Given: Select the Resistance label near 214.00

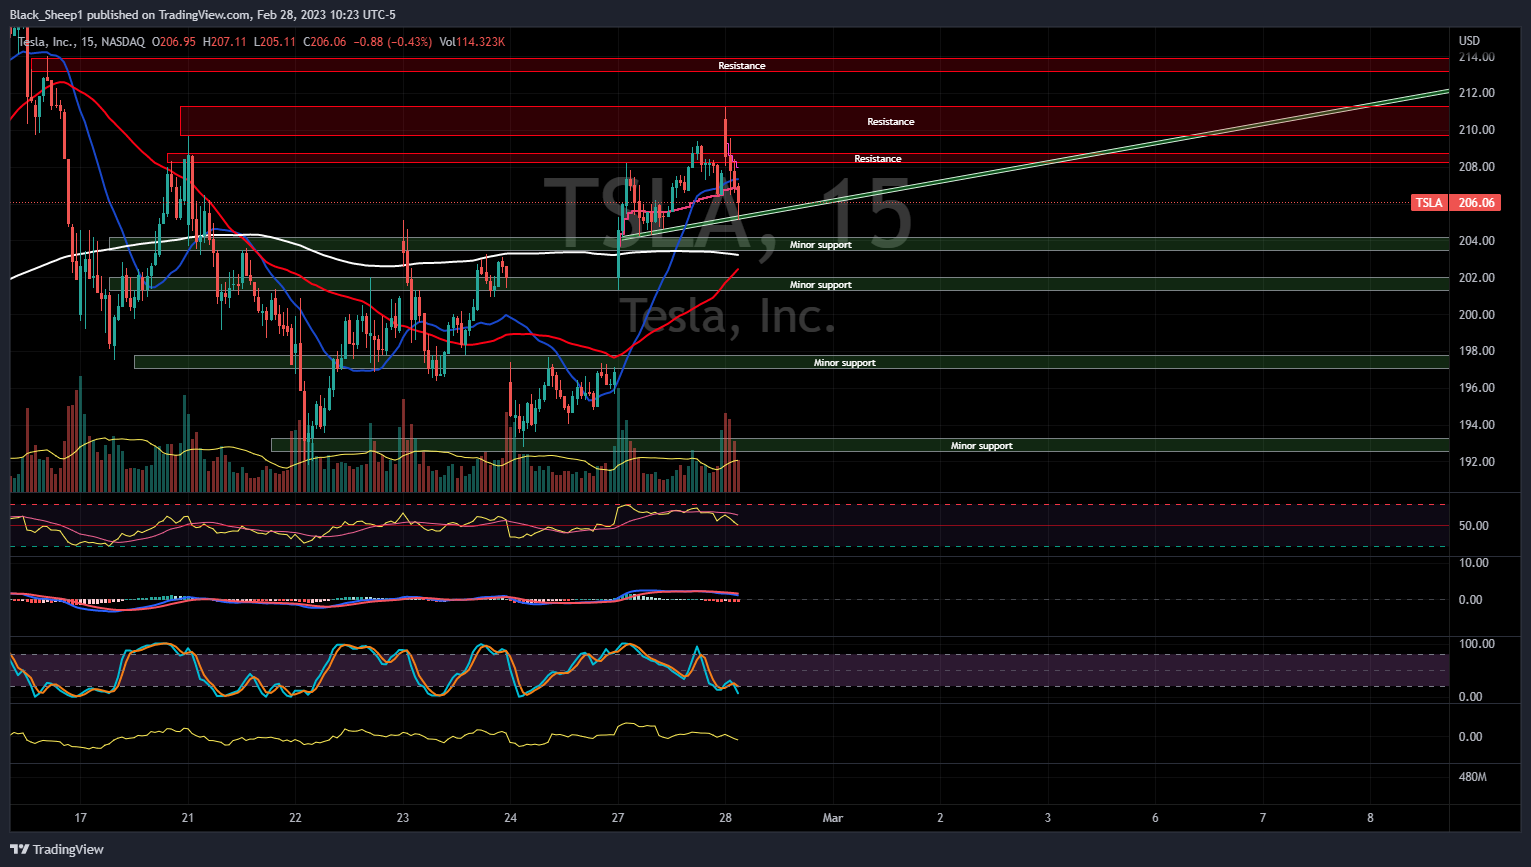Looking at the screenshot, I should point(742,66).
